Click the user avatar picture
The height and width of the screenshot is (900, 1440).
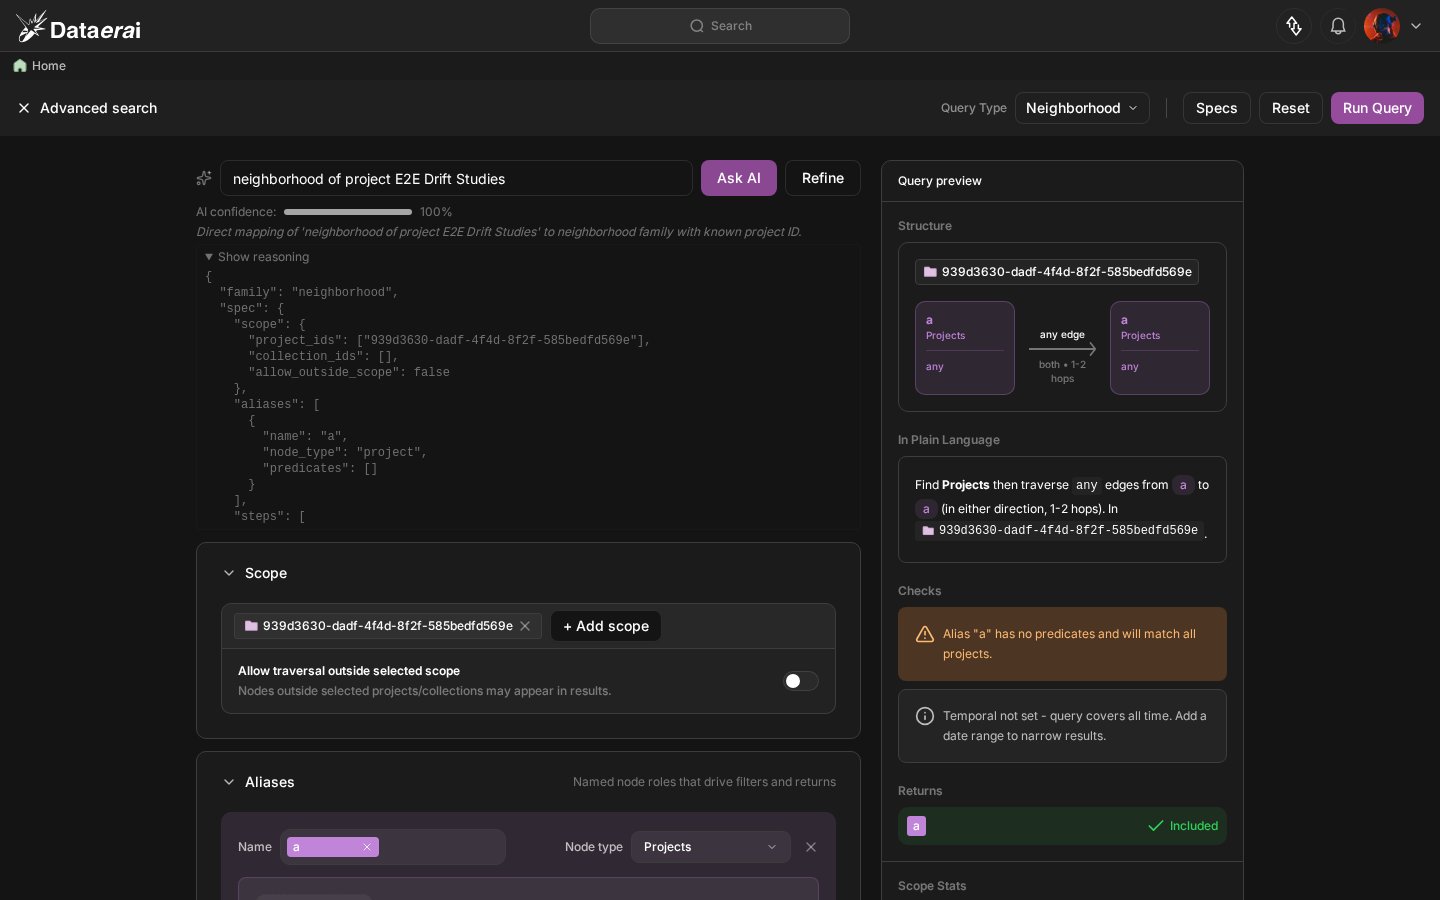[1382, 26]
